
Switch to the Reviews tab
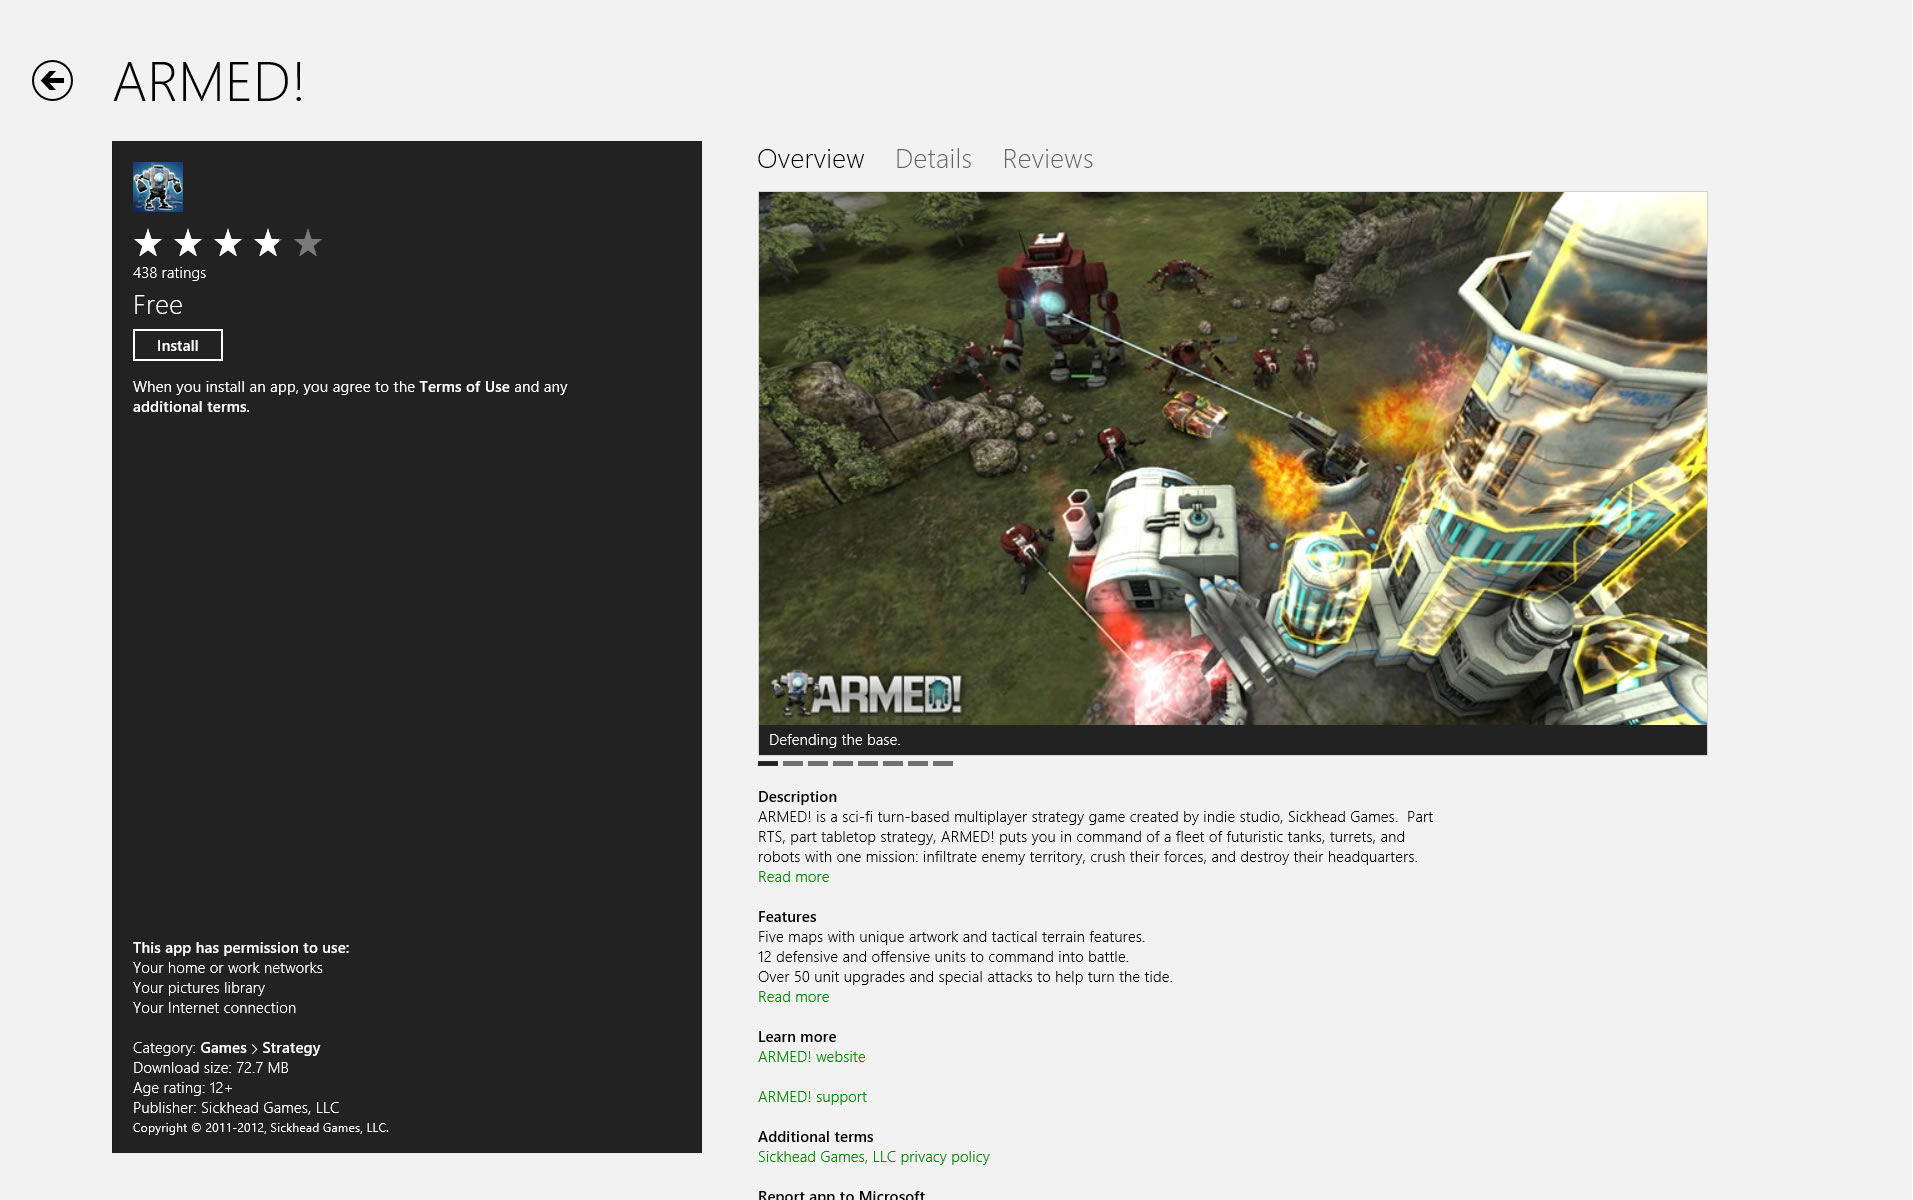tap(1047, 159)
